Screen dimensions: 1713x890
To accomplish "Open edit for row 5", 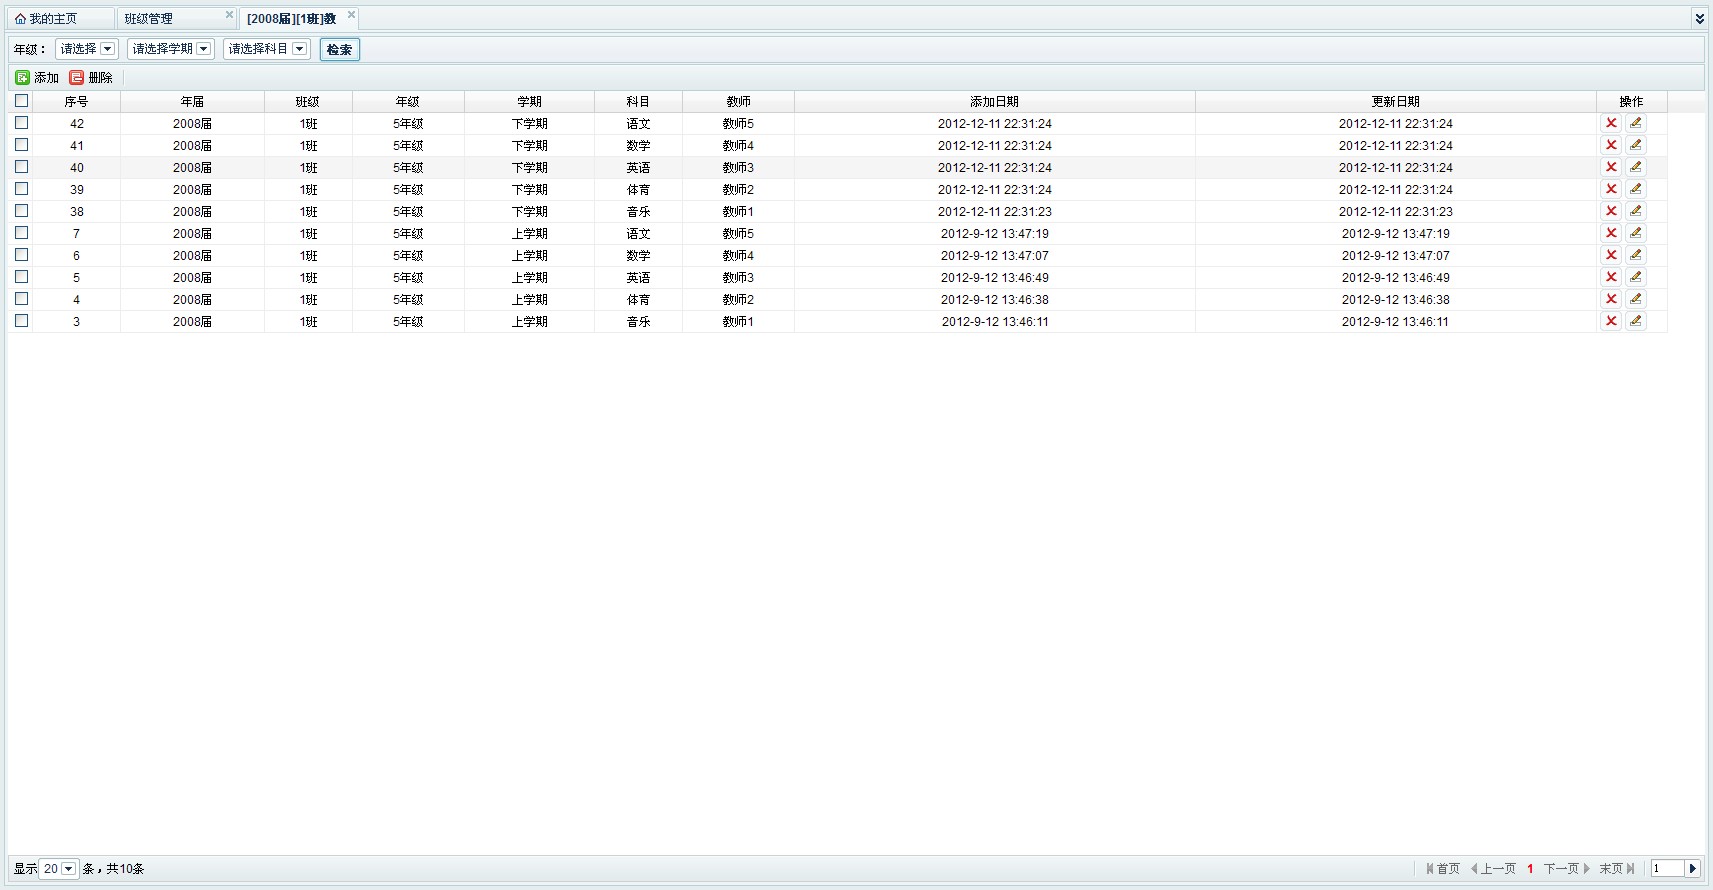I will pos(1635,277).
